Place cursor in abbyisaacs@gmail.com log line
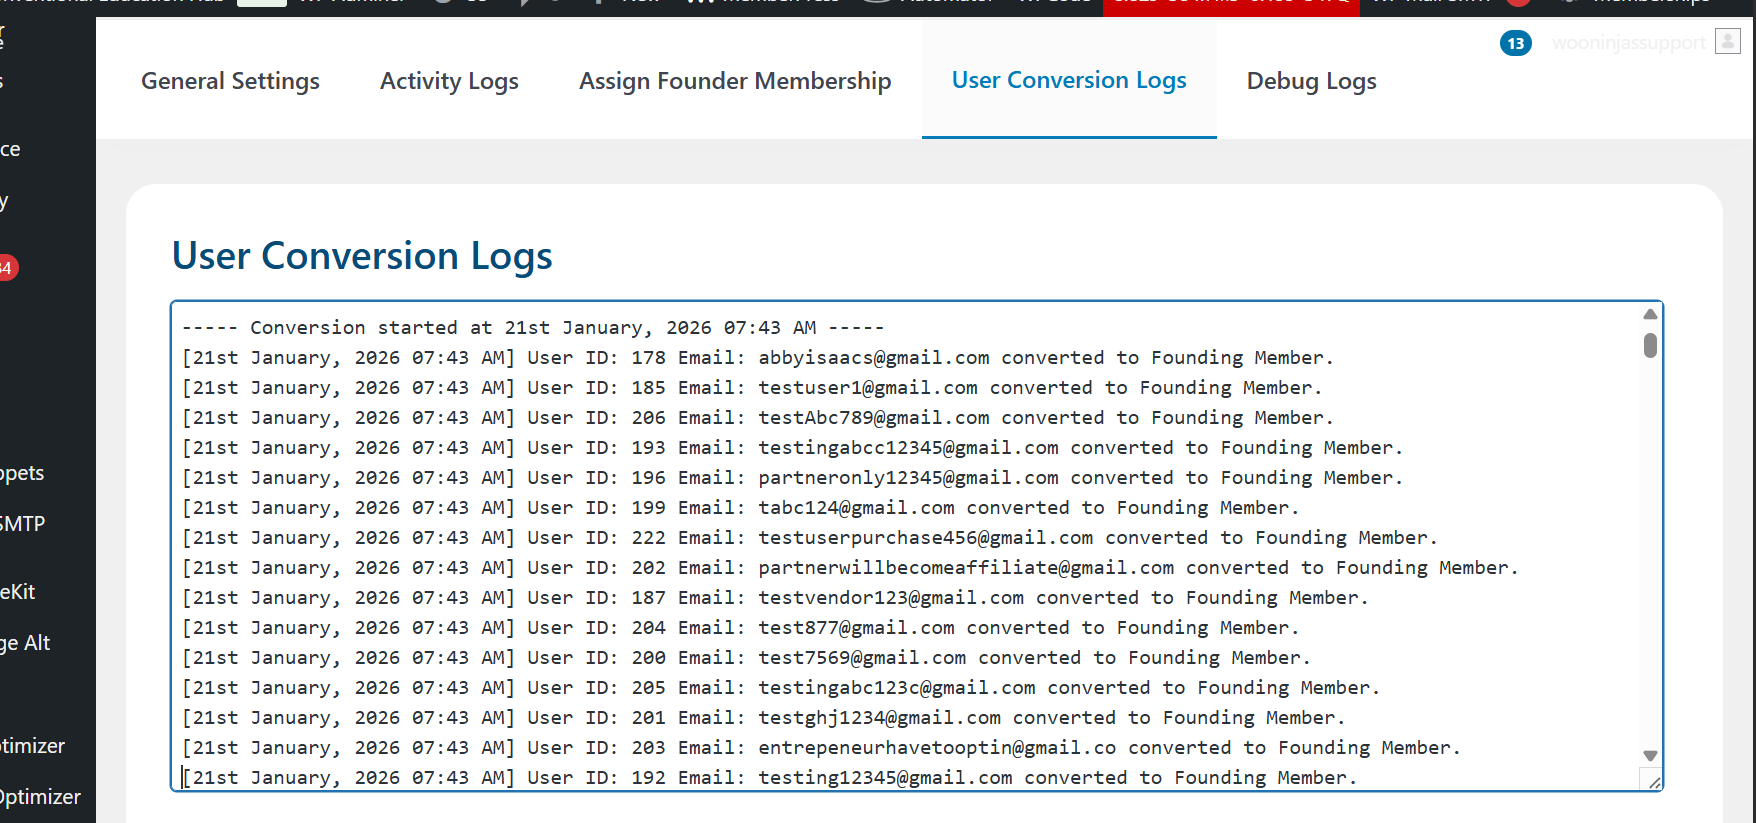This screenshot has height=823, width=1756. pos(873,358)
